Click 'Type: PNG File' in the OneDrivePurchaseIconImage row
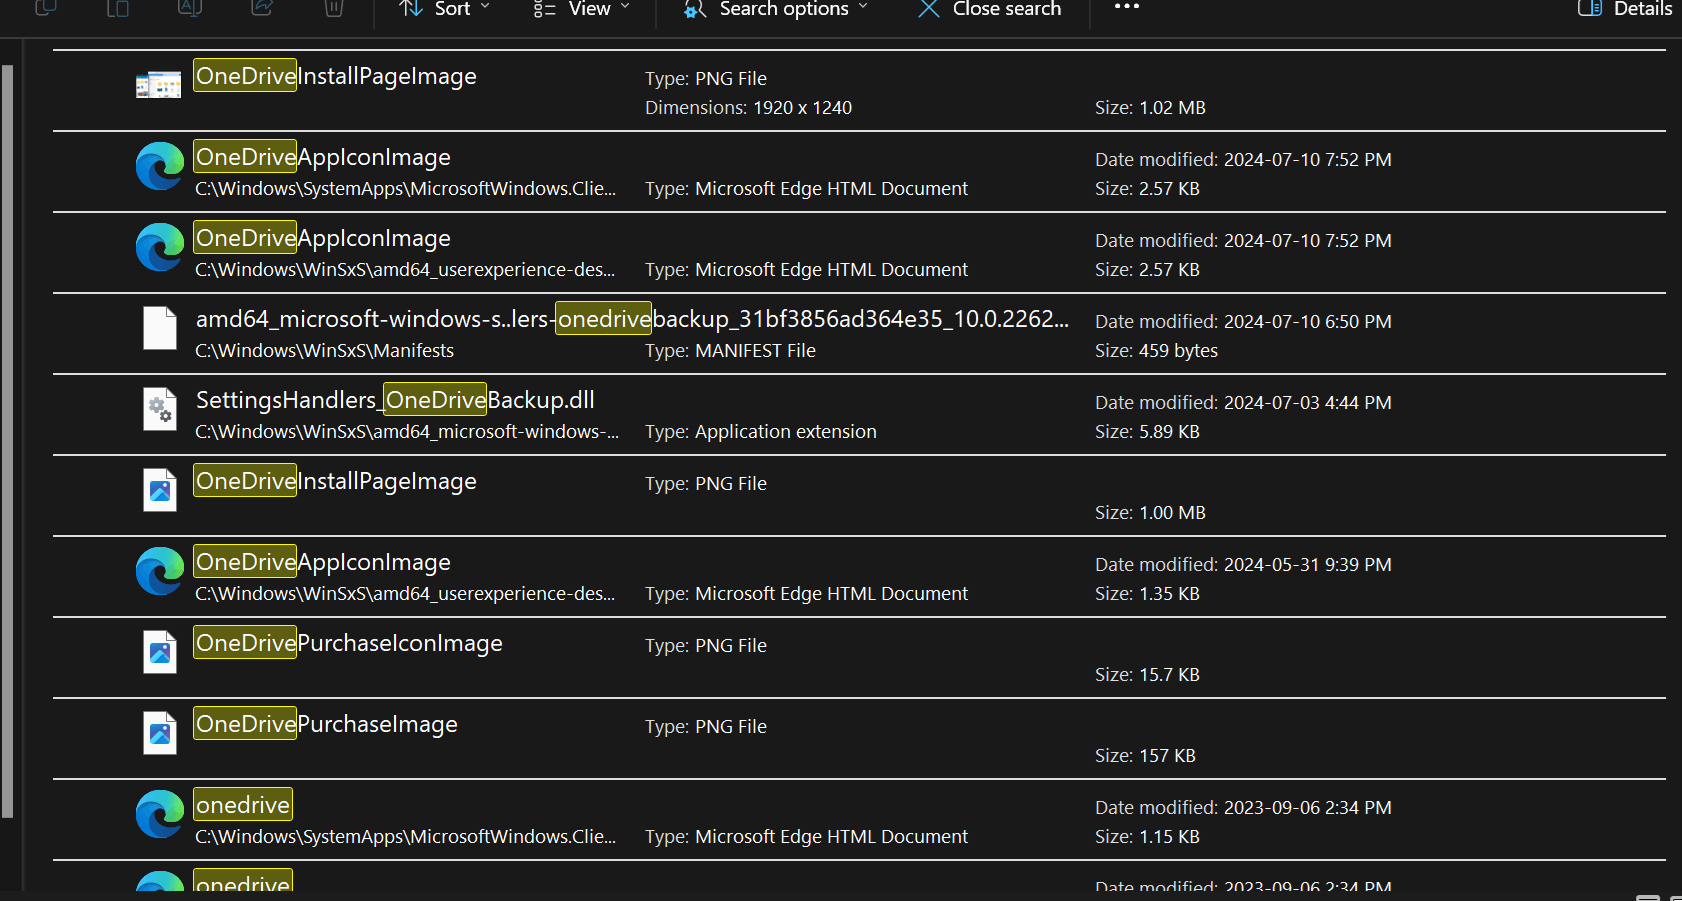 706,646
